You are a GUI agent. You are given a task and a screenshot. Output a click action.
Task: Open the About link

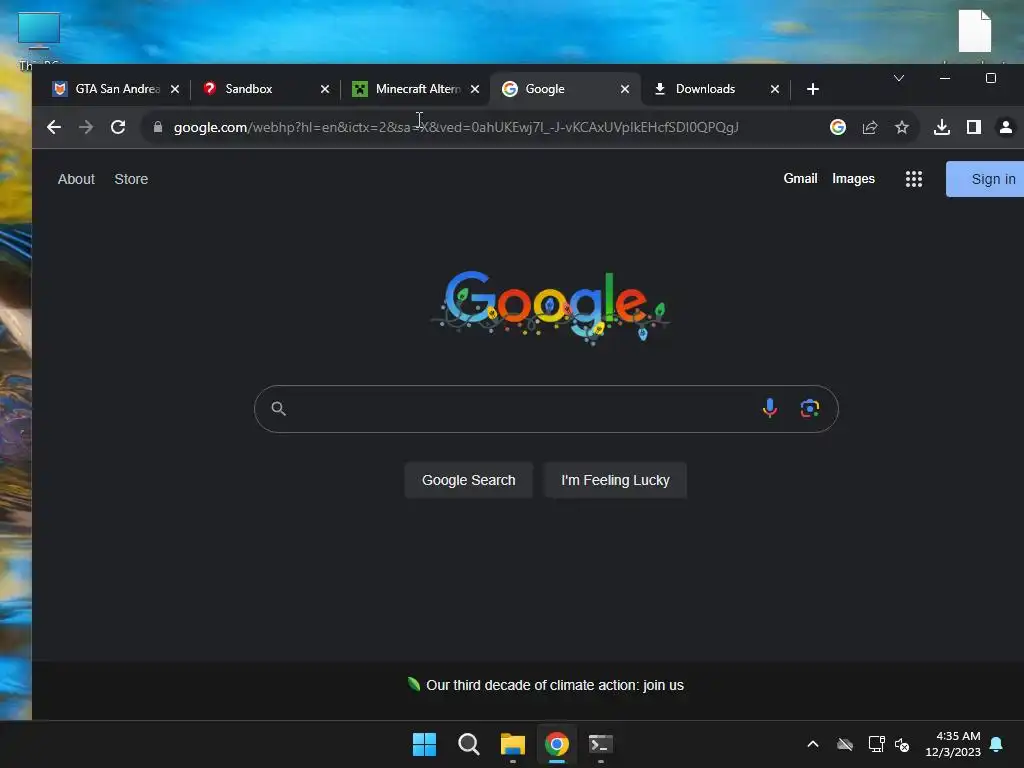point(76,179)
